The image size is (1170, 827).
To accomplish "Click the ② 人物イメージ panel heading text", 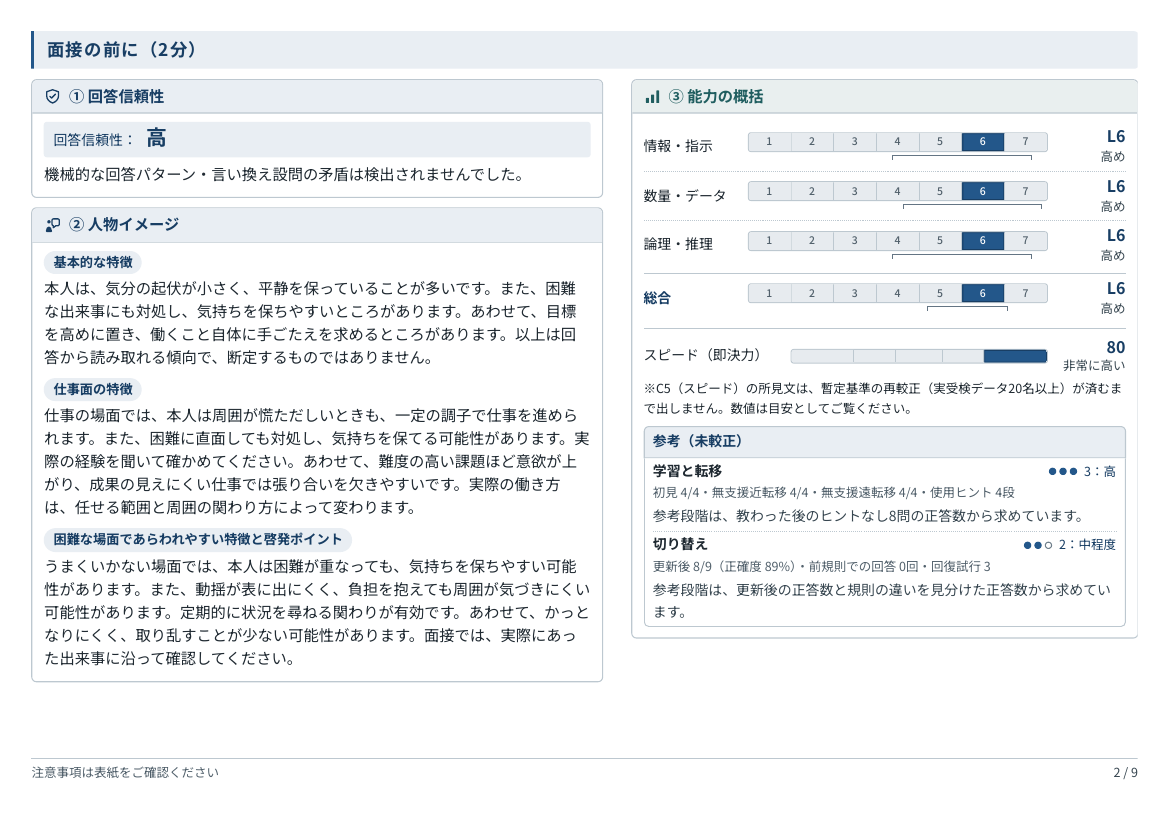I will (x=124, y=225).
